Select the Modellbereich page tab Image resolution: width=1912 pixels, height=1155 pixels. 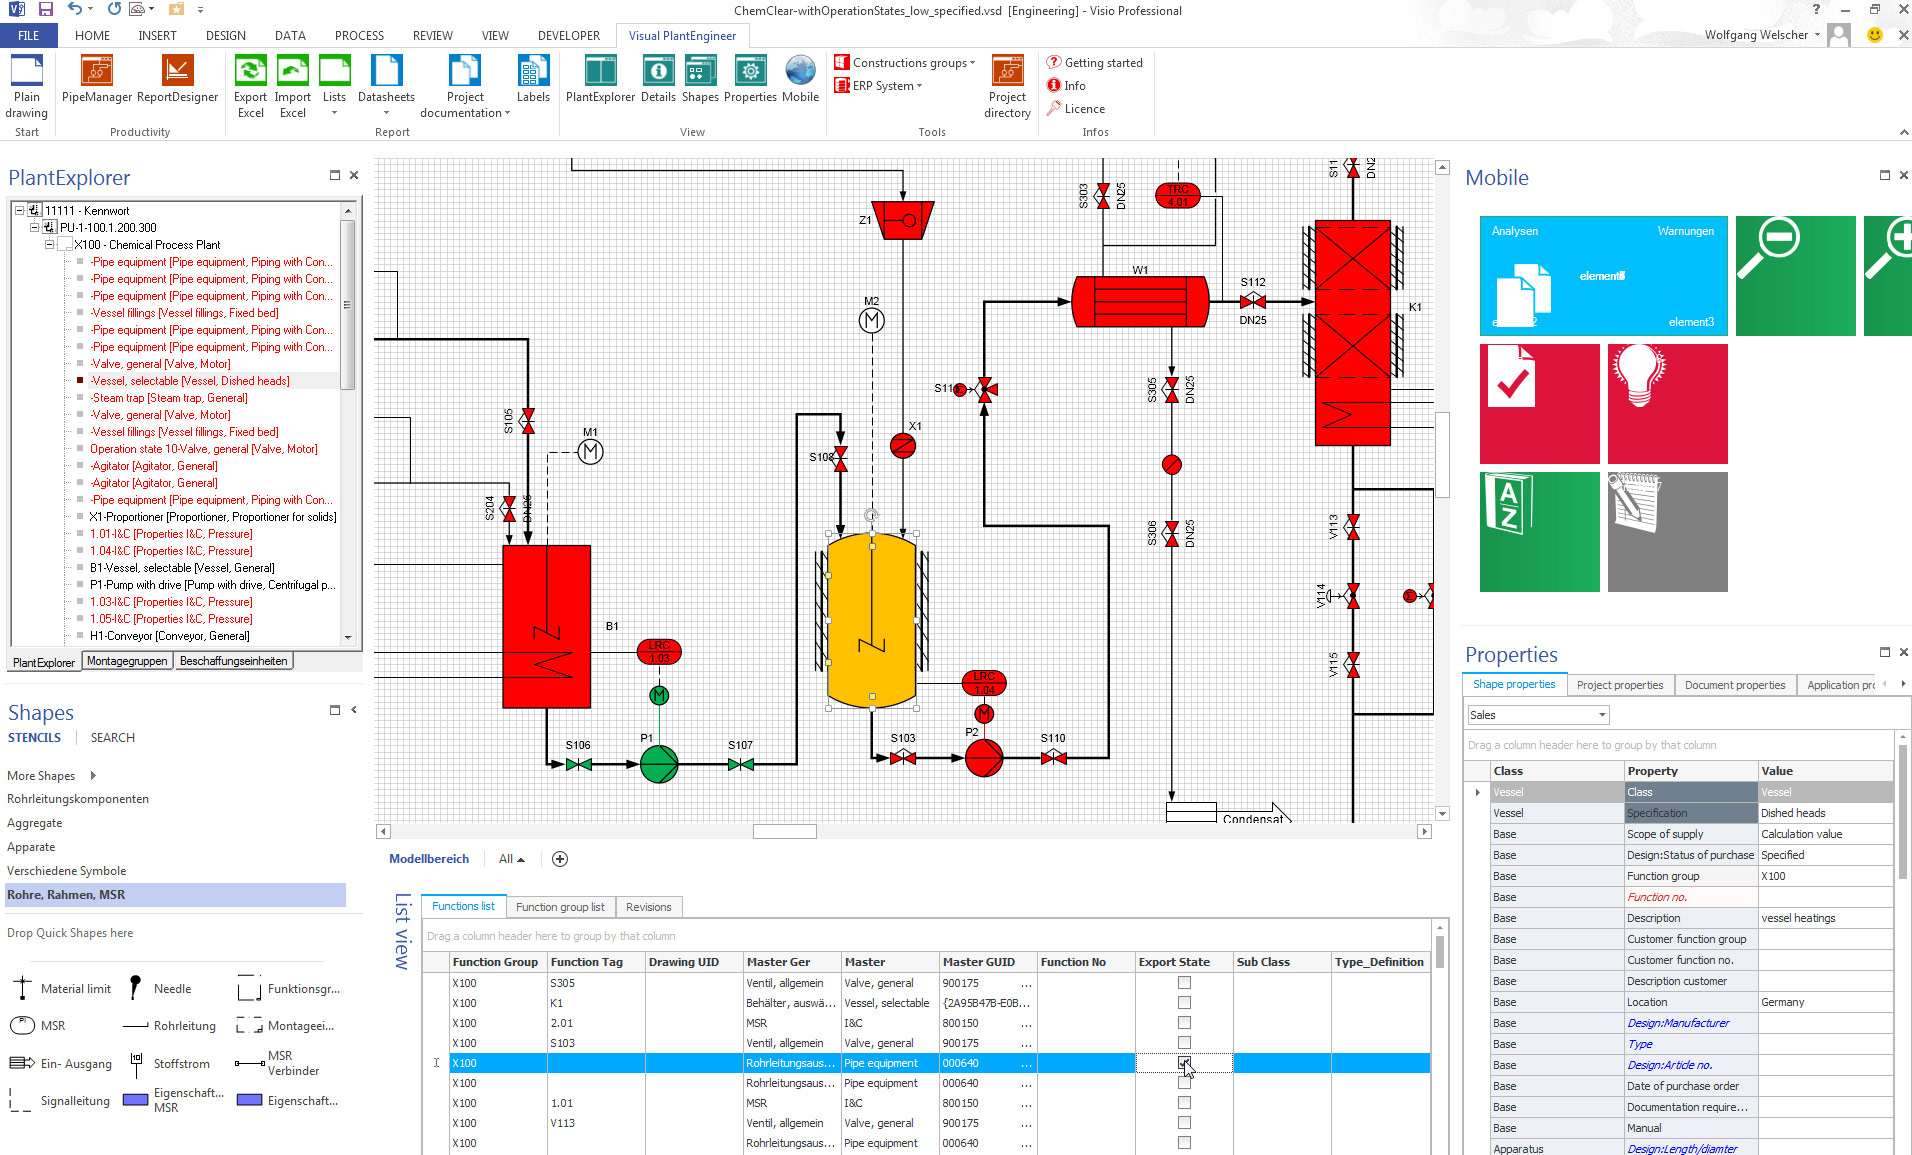(x=428, y=859)
